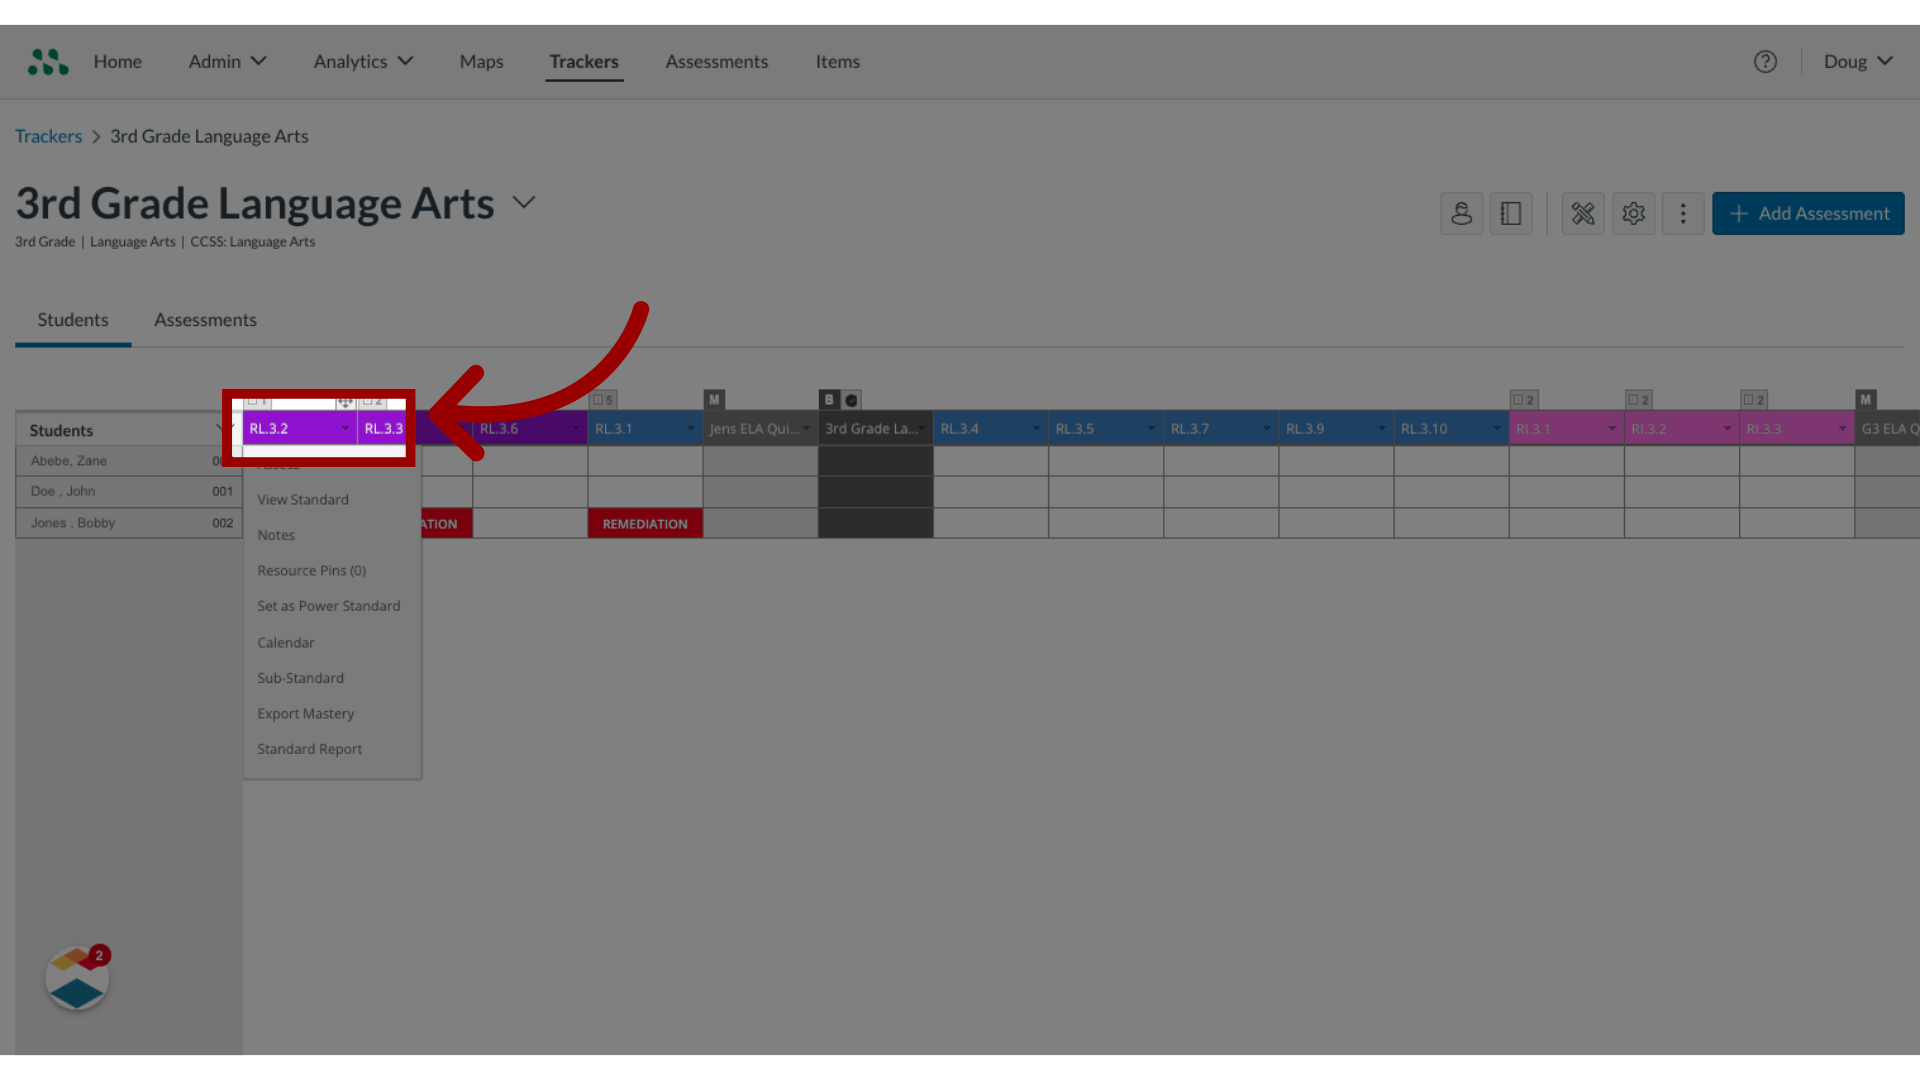Image resolution: width=1920 pixels, height=1080 pixels.
Task: Click the Add Assessment plus icon
Action: coord(1737,212)
